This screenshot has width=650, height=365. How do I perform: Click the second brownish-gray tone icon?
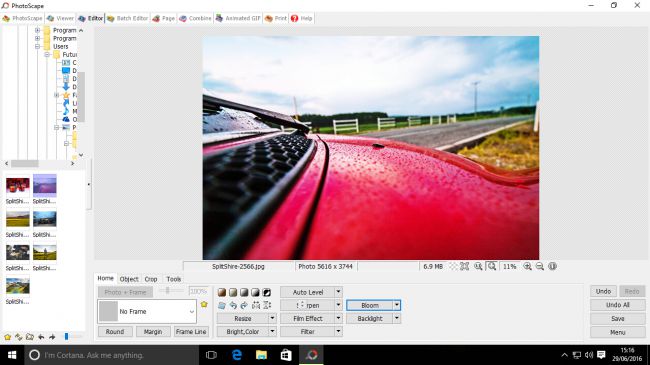[x=233, y=292]
